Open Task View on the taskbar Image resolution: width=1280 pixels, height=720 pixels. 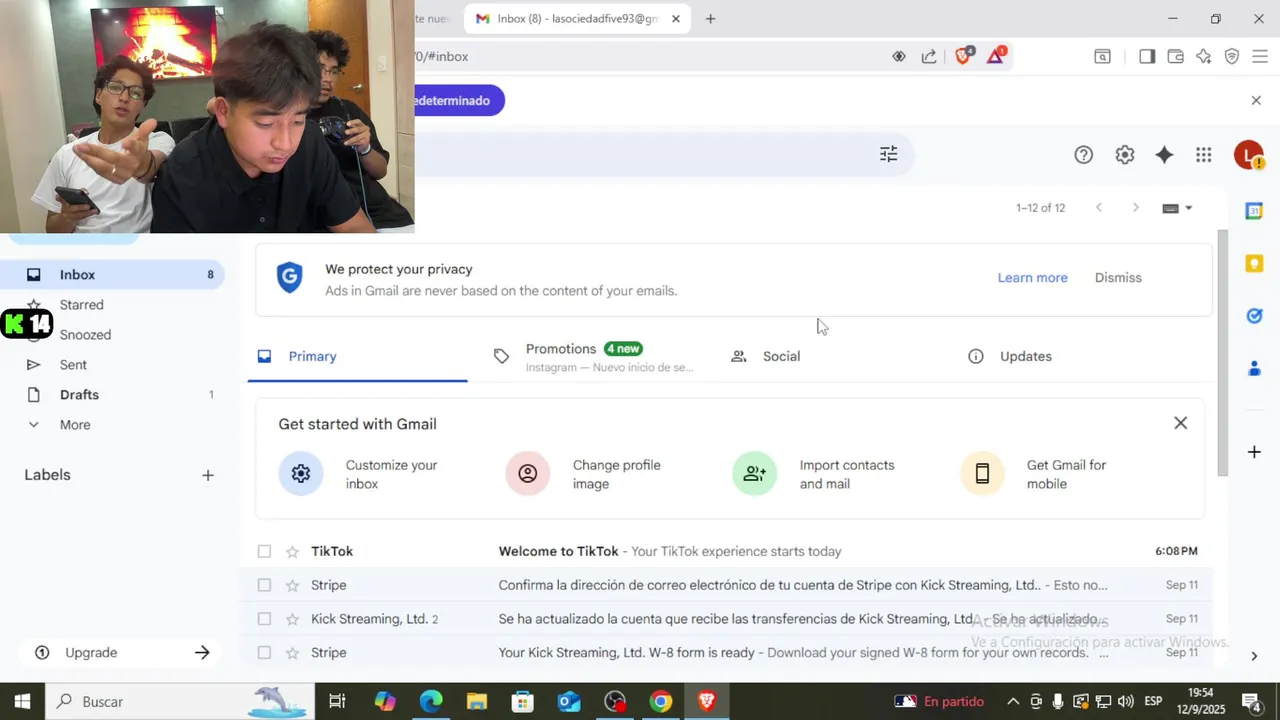[337, 702]
